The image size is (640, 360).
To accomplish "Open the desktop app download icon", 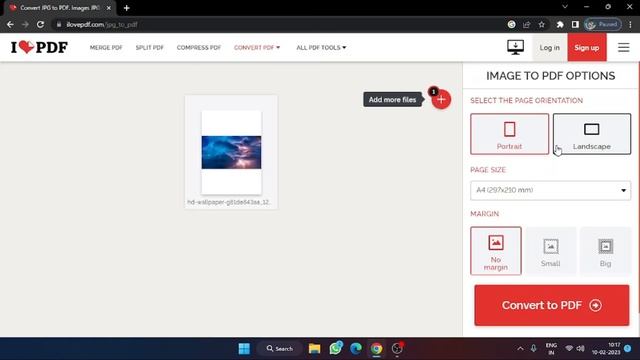I will coord(516,47).
